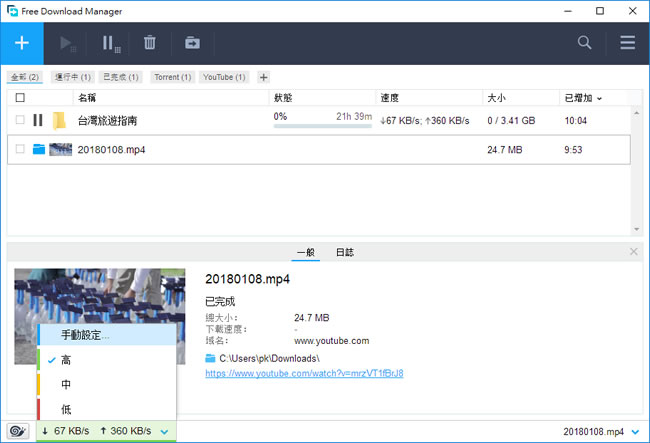This screenshot has width=650, height=443.
Task: Sort by 已增加 column arrow
Action: tap(599, 99)
